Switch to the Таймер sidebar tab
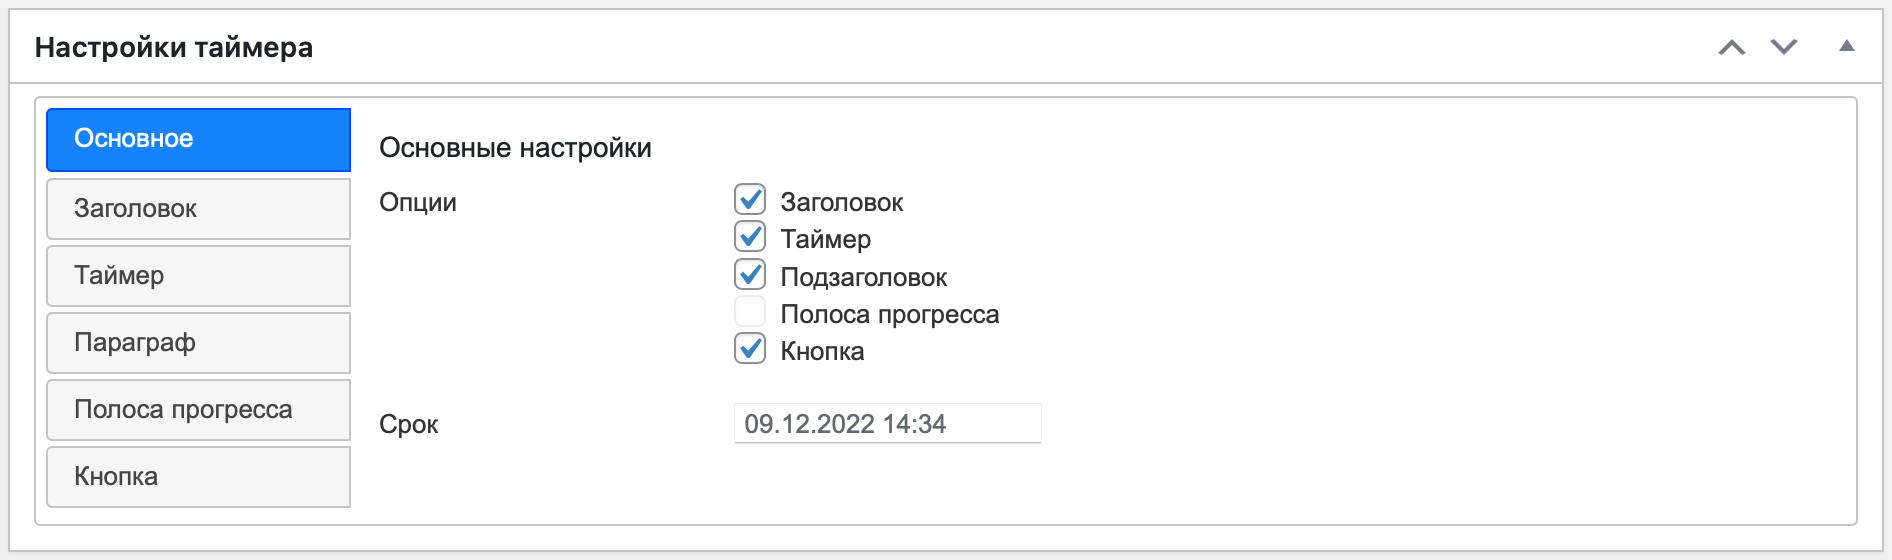Image resolution: width=1892 pixels, height=560 pixels. 198,275
